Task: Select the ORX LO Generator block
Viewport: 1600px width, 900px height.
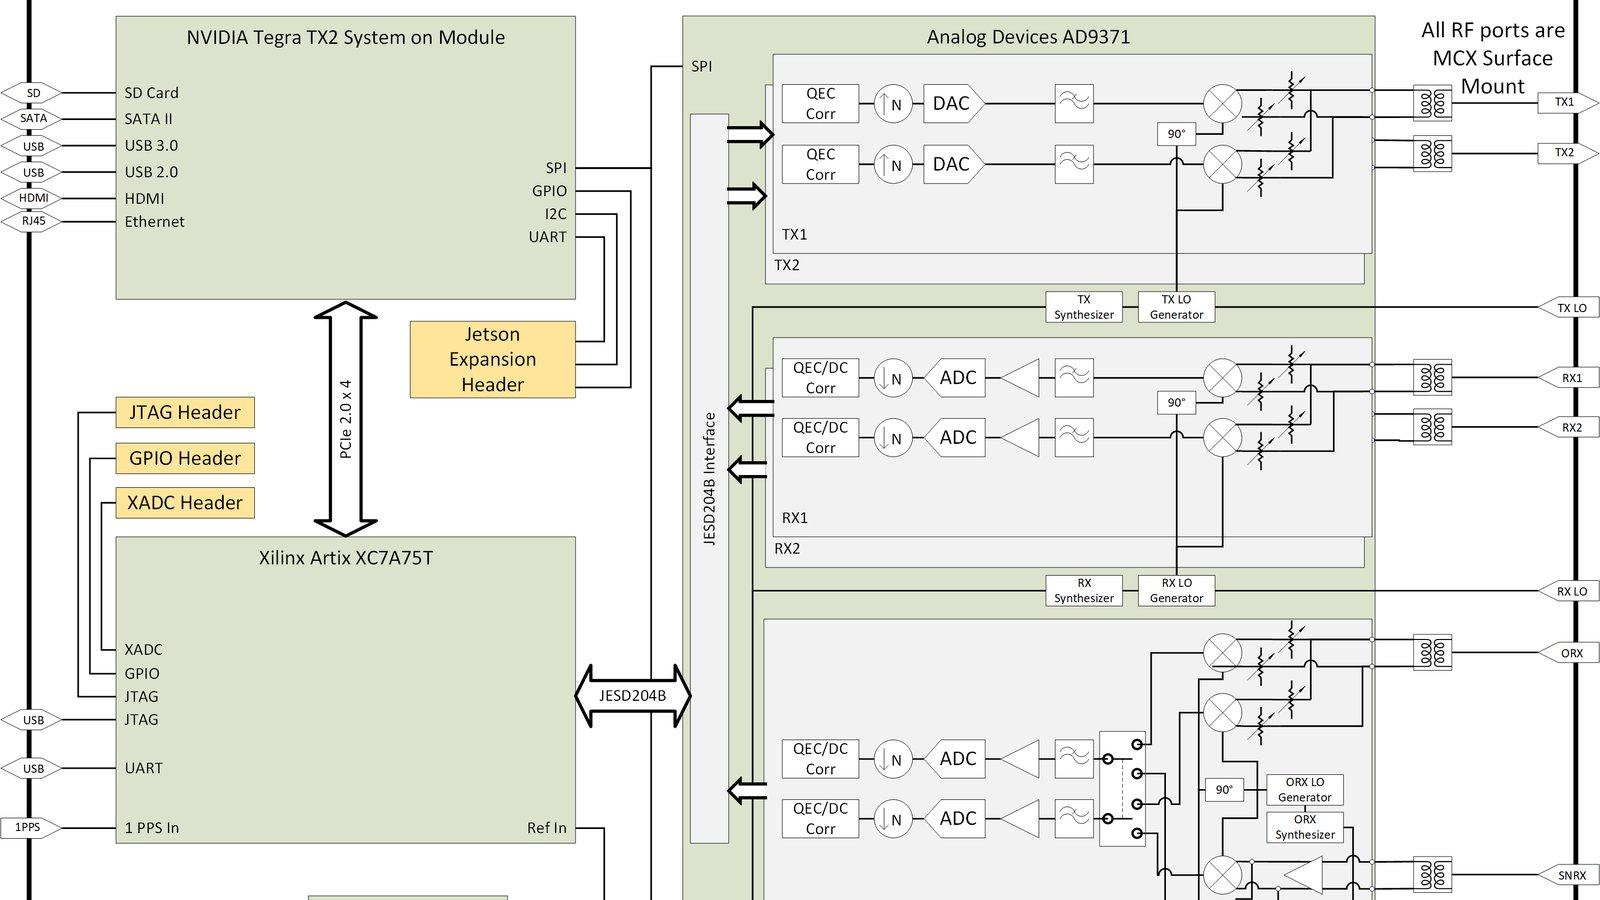Action: (1305, 790)
